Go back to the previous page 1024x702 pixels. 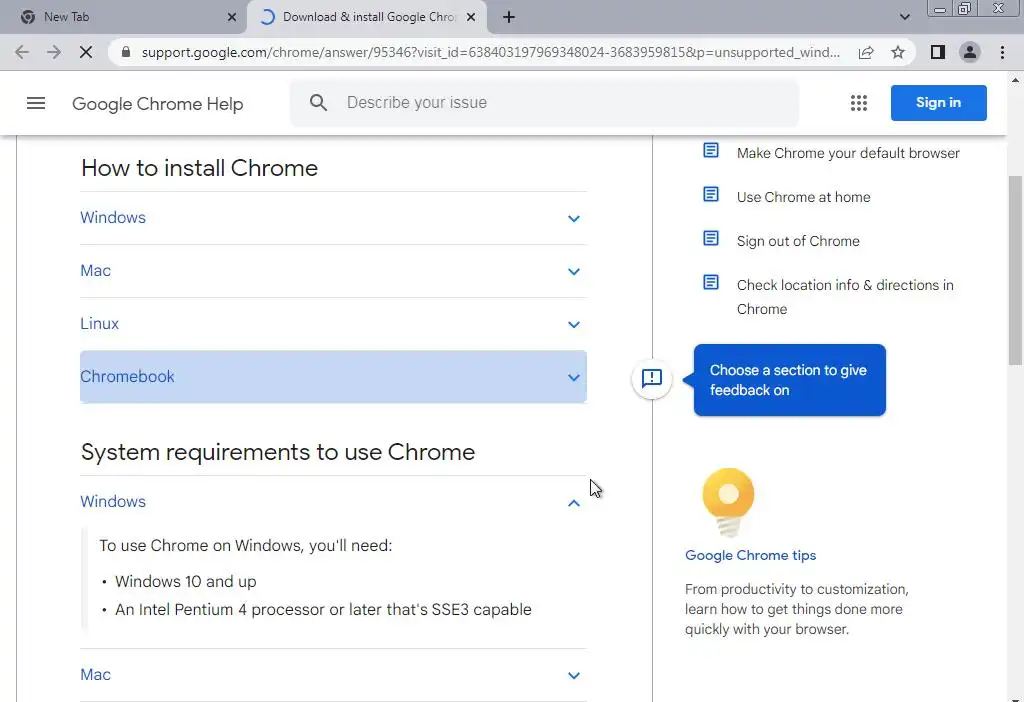tap(22, 52)
